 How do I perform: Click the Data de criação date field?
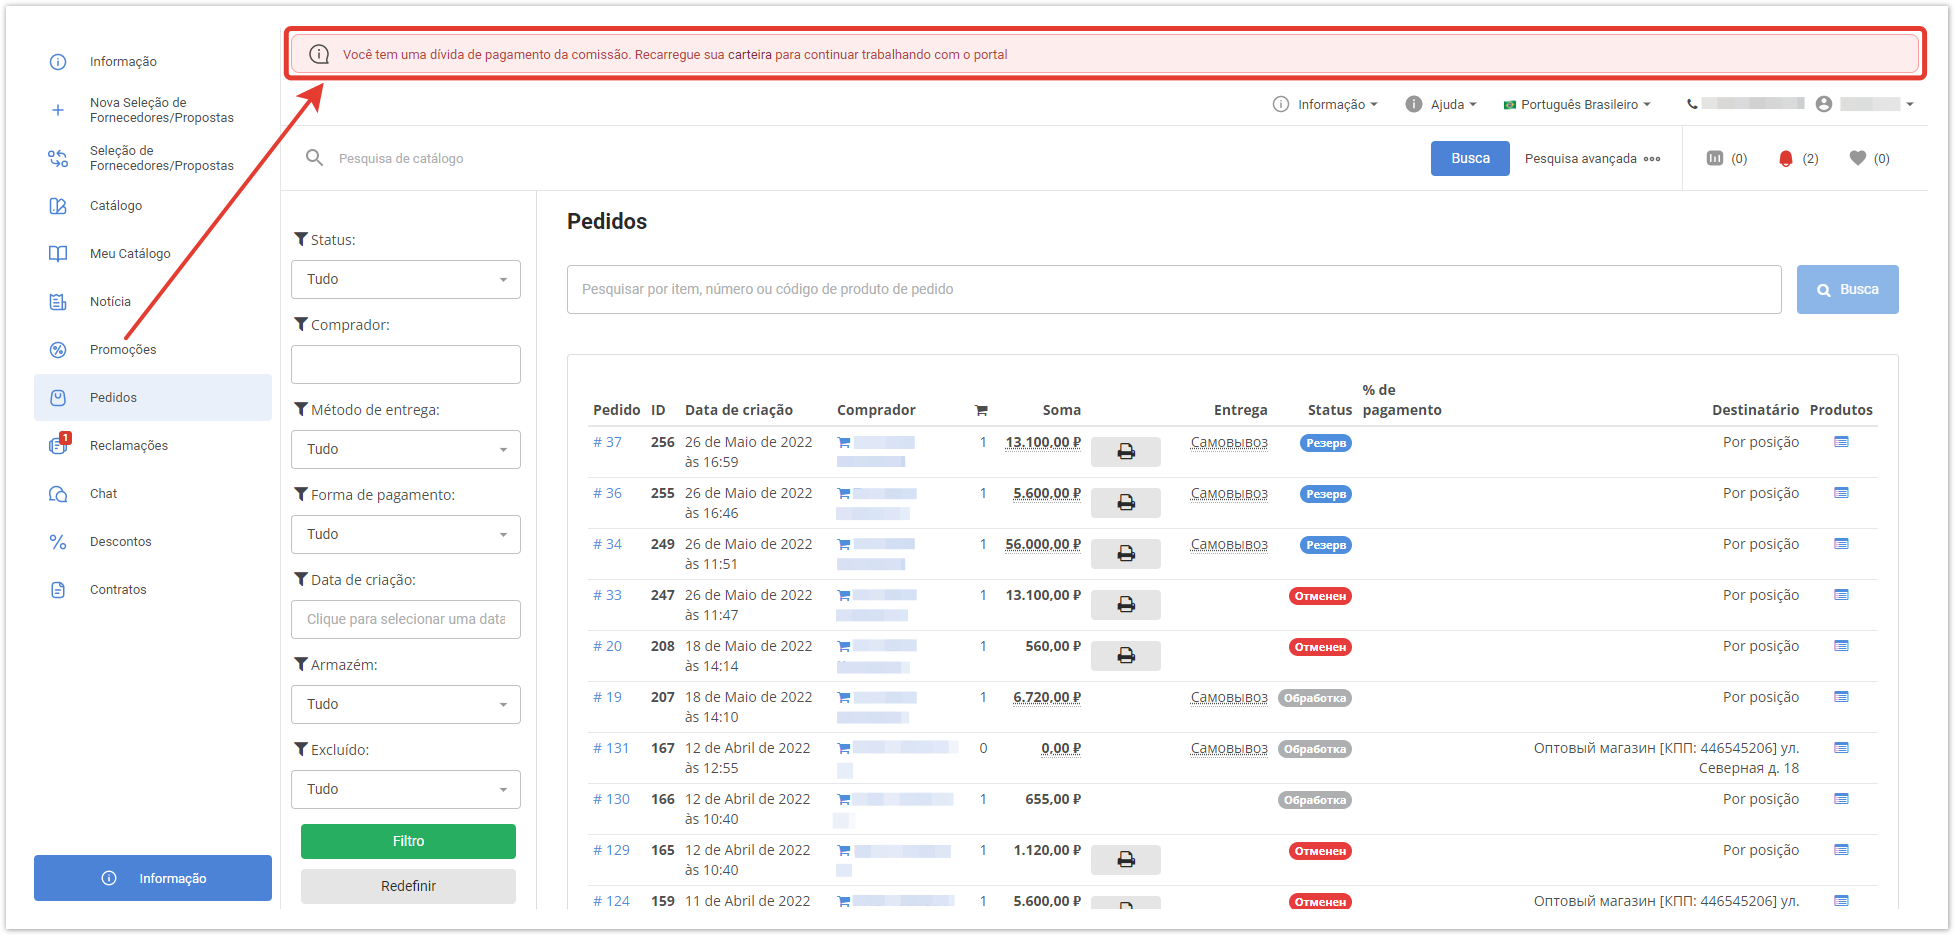tap(405, 620)
